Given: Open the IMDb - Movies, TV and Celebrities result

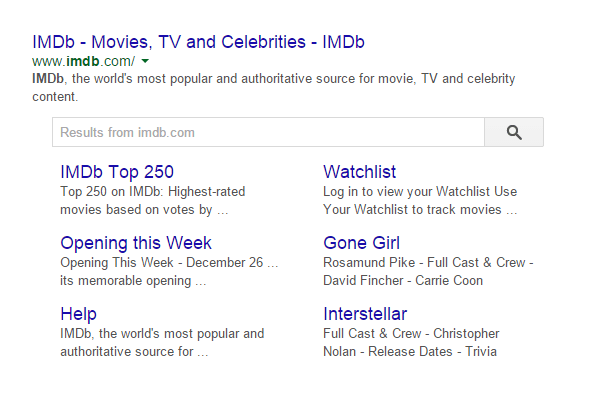Looking at the screenshot, I should coord(198,42).
